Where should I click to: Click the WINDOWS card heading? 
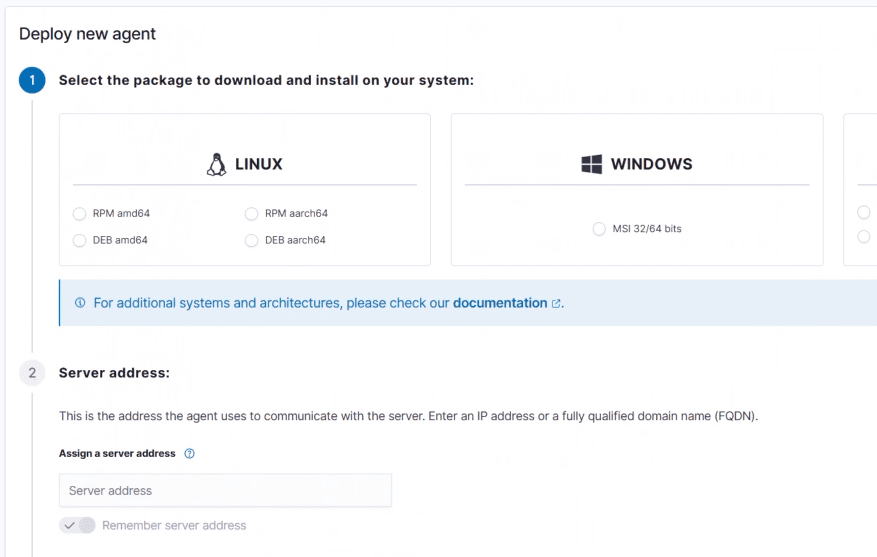point(651,164)
